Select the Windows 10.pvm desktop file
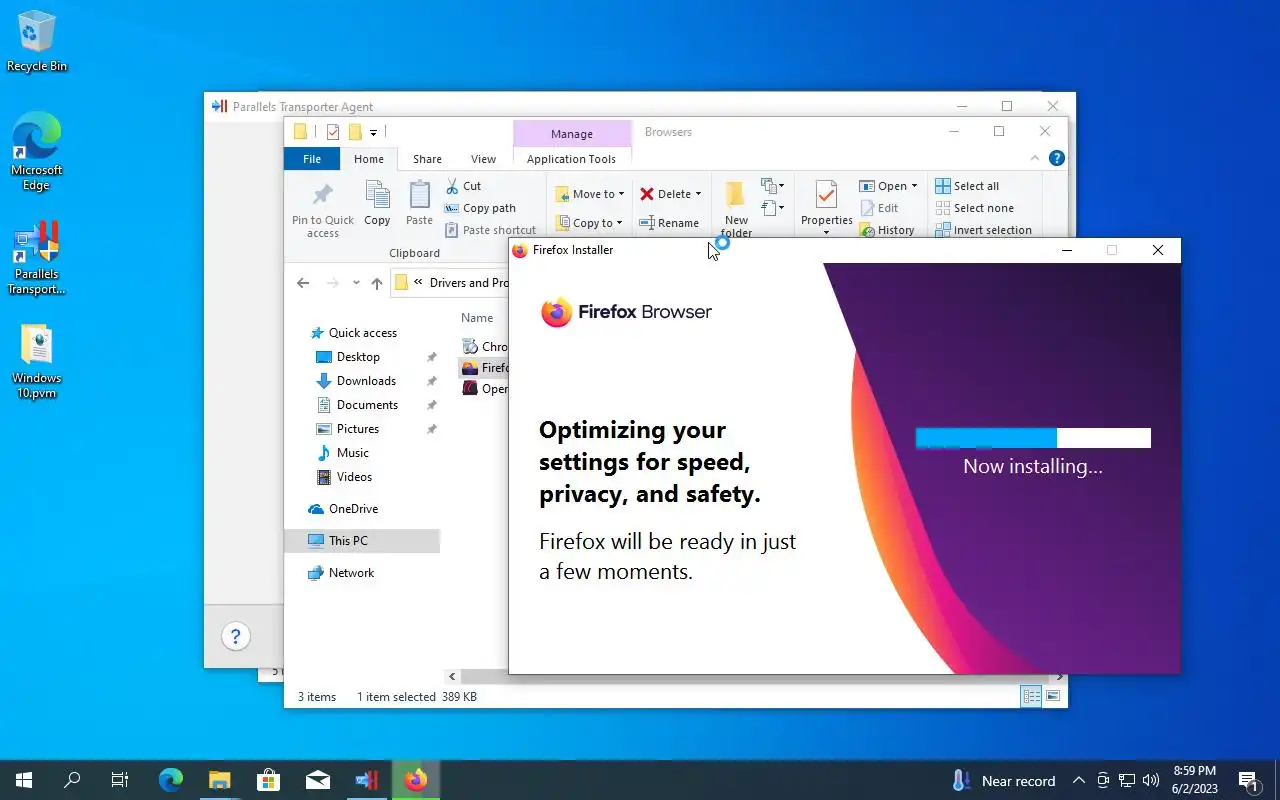The width and height of the screenshot is (1280, 800). [37, 362]
